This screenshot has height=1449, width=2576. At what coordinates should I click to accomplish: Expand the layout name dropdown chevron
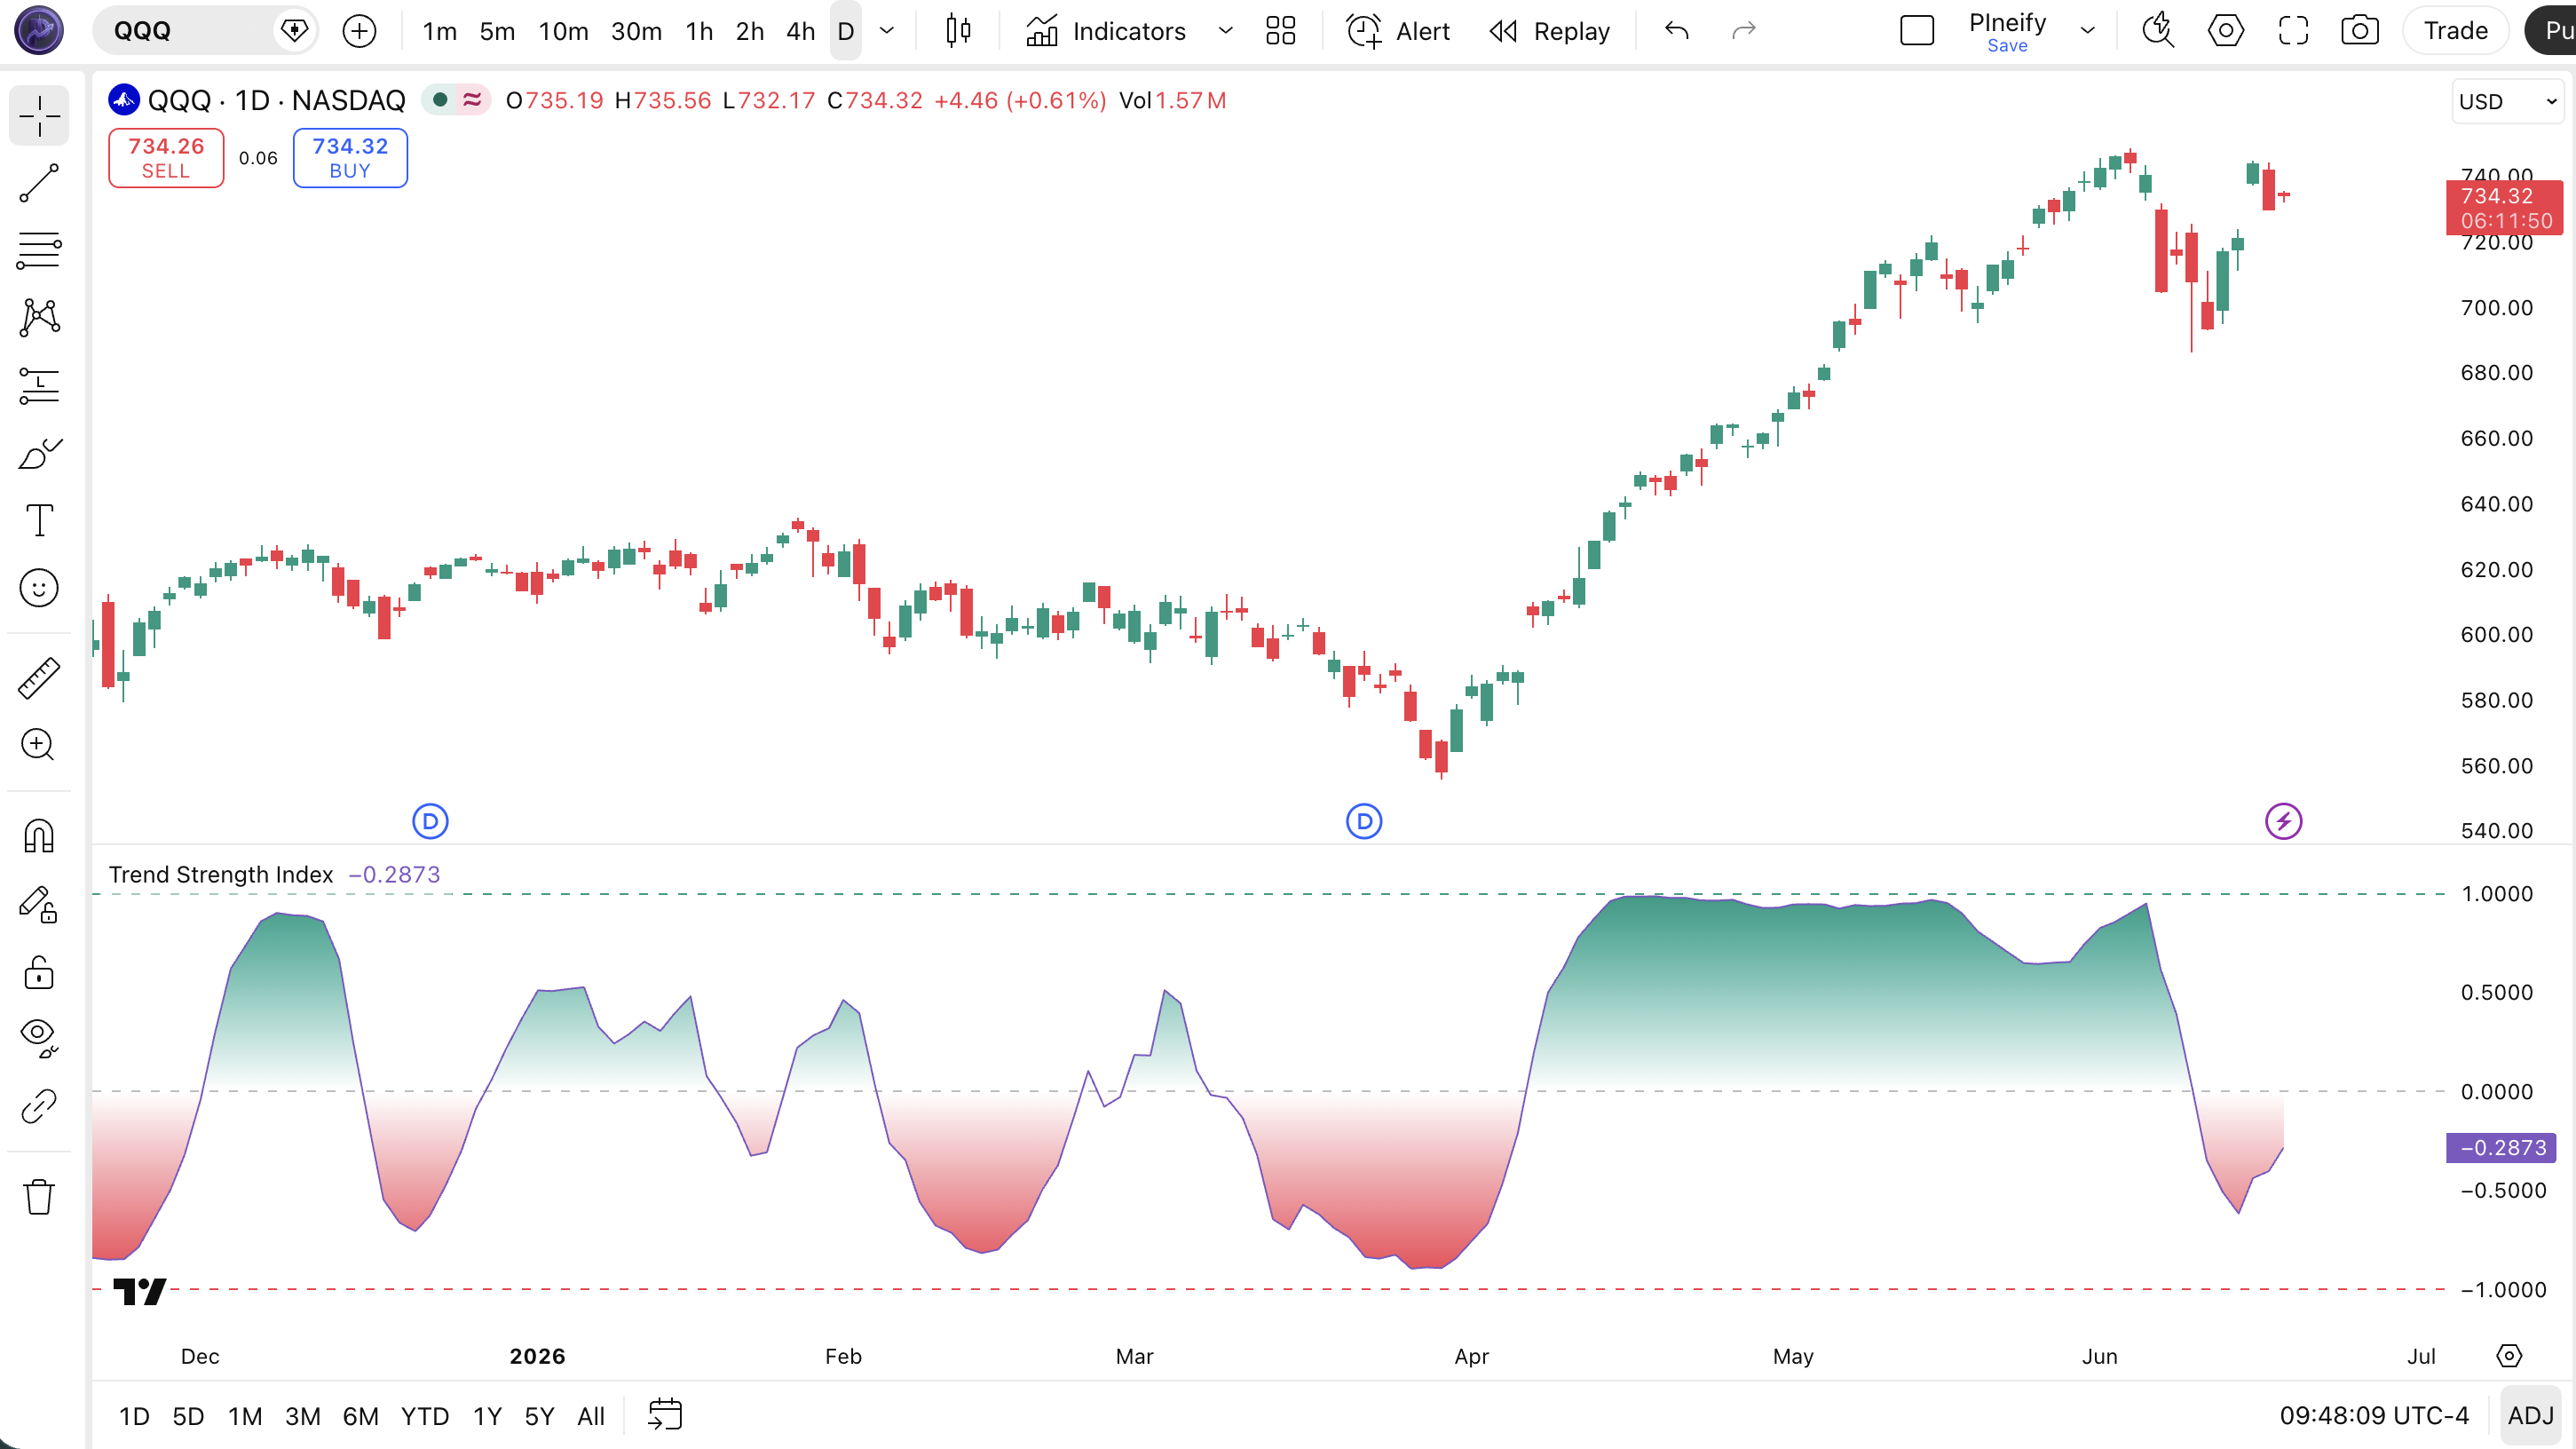click(2088, 31)
